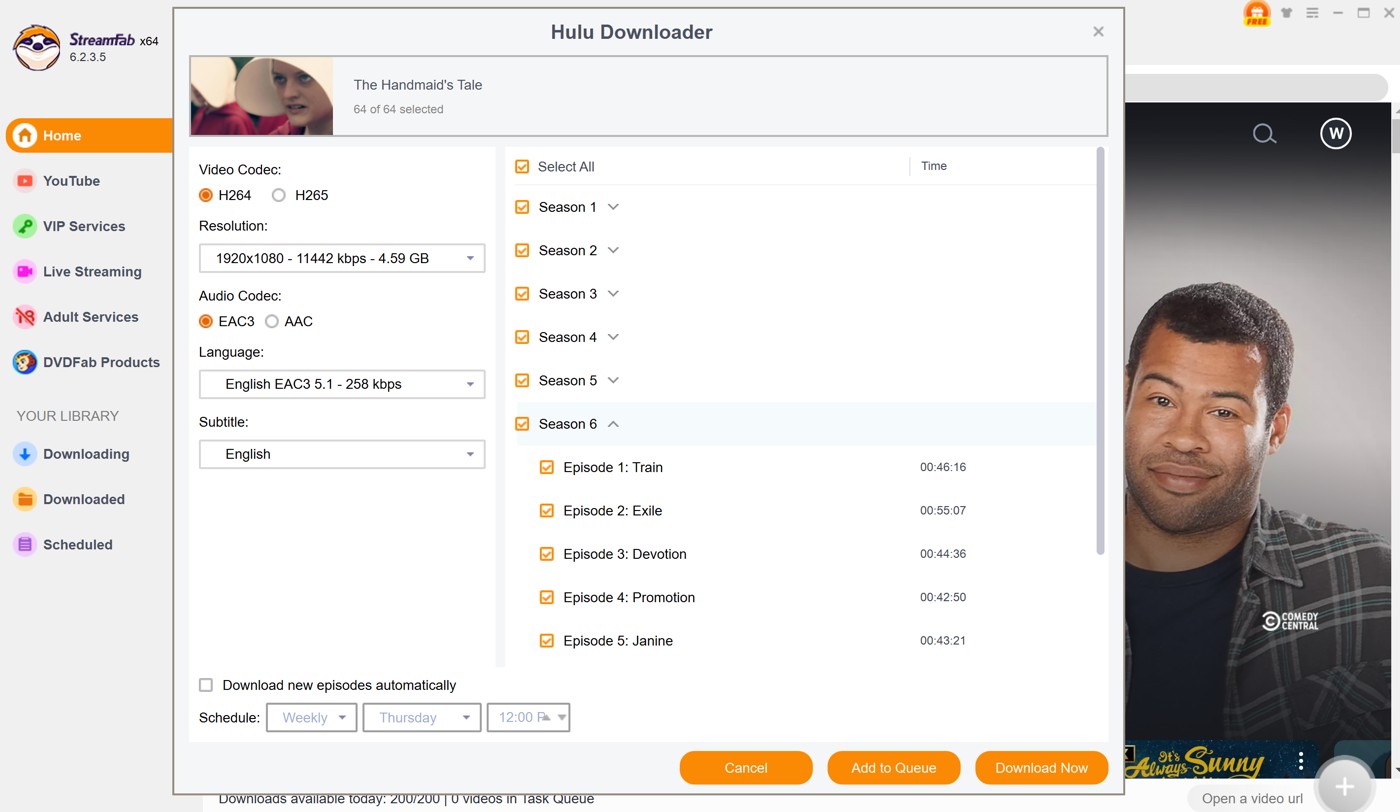Viewport: 1400px width, 812px height.
Task: Click the DVDFab Products icon
Action: (x=25, y=362)
